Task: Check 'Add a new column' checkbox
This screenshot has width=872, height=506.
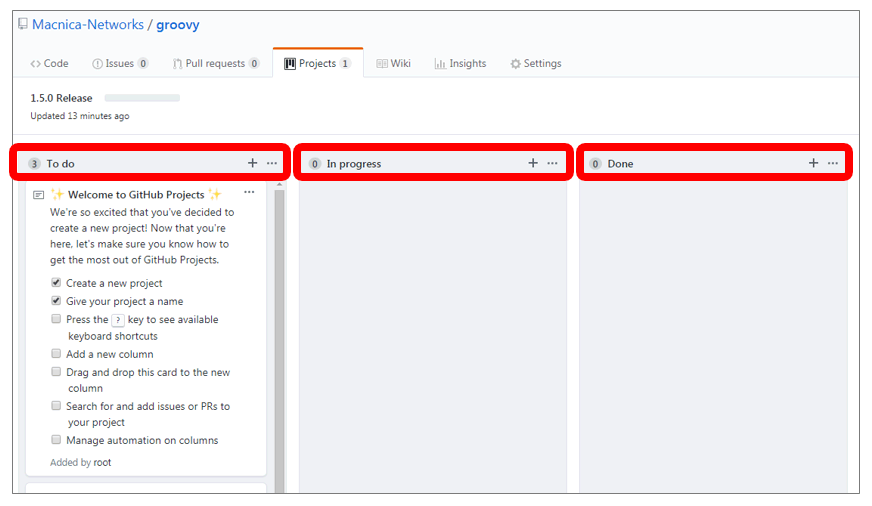Action: tap(56, 353)
